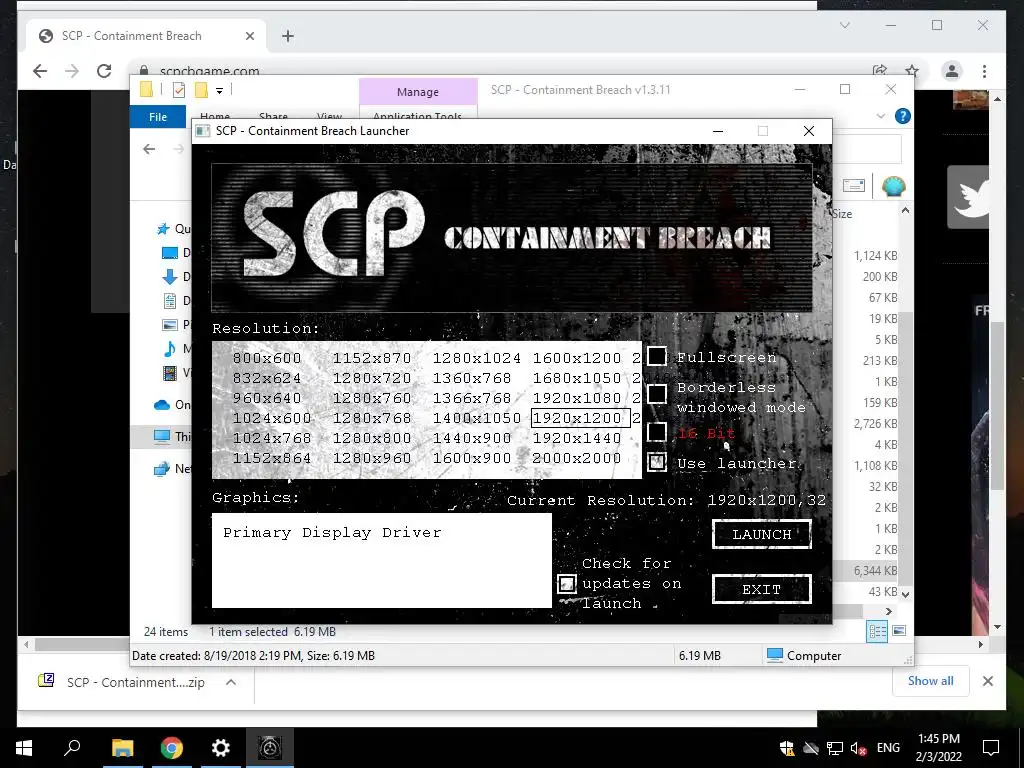Select 1152x870 resolution
This screenshot has height=768, width=1024.
pos(372,359)
